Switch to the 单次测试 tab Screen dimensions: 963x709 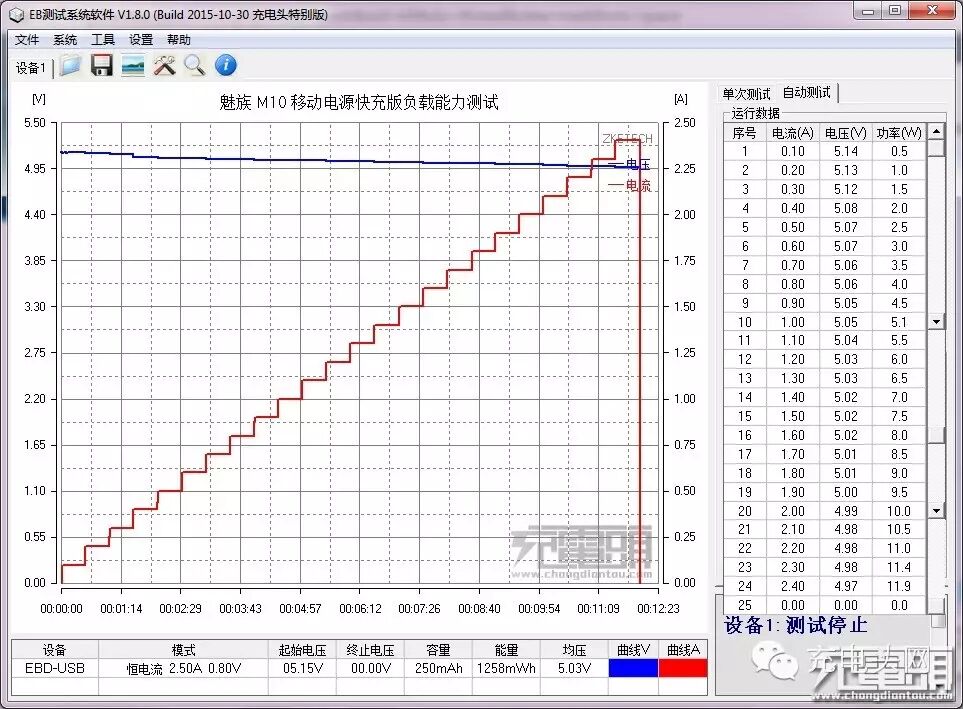[746, 94]
